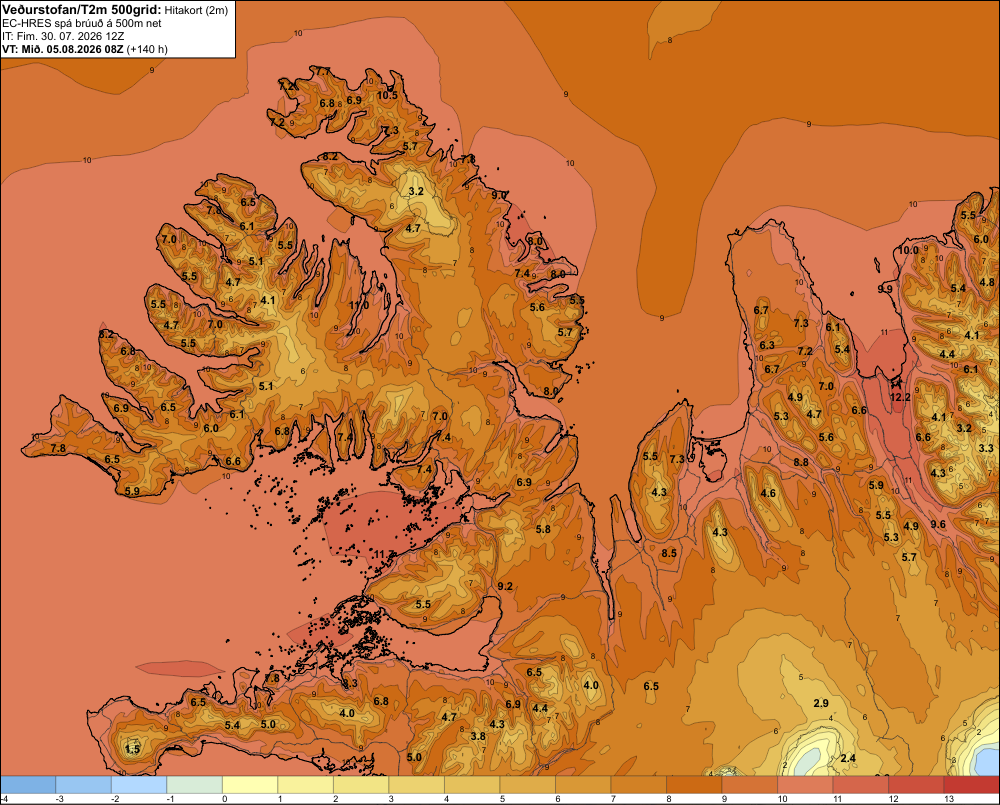Viewport: 1000px width, 805px height.
Task: Click the title text 'Veðurstofan/T2m 500grid:'
Action: click(x=82, y=9)
